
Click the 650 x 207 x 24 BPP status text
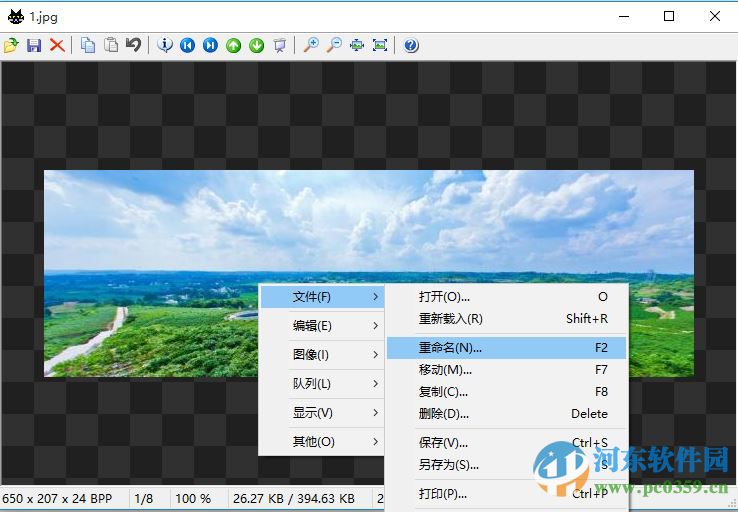pyautogui.click(x=57, y=498)
